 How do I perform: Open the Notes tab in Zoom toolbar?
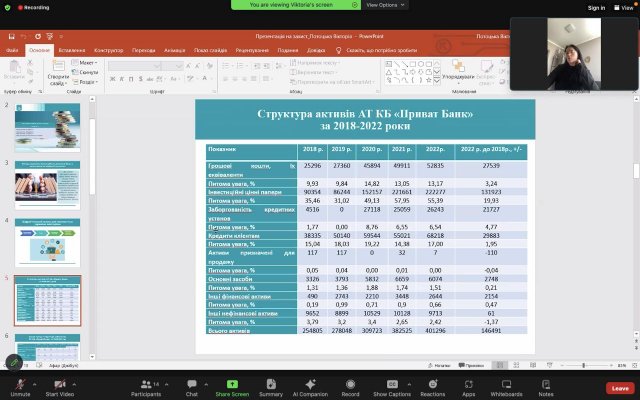pyautogui.click(x=545, y=382)
